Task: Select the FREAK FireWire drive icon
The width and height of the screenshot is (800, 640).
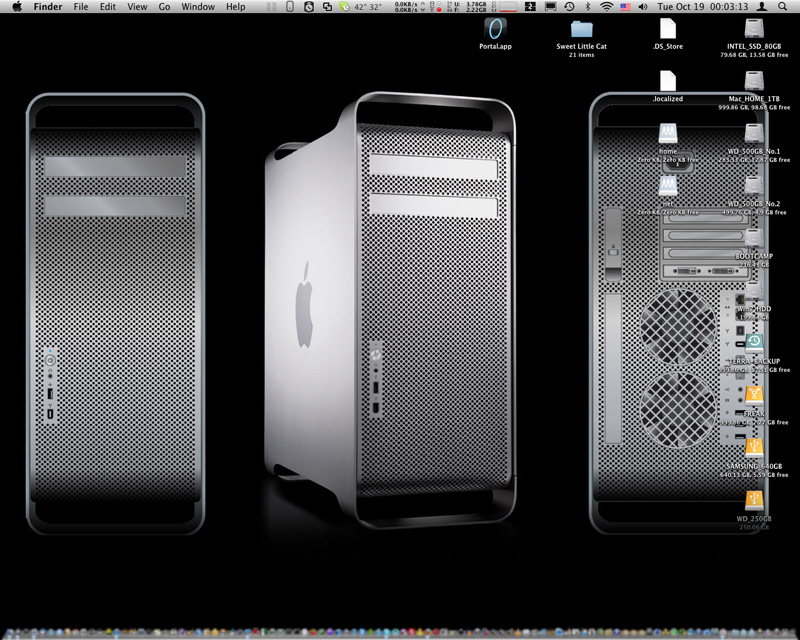Action: point(754,397)
